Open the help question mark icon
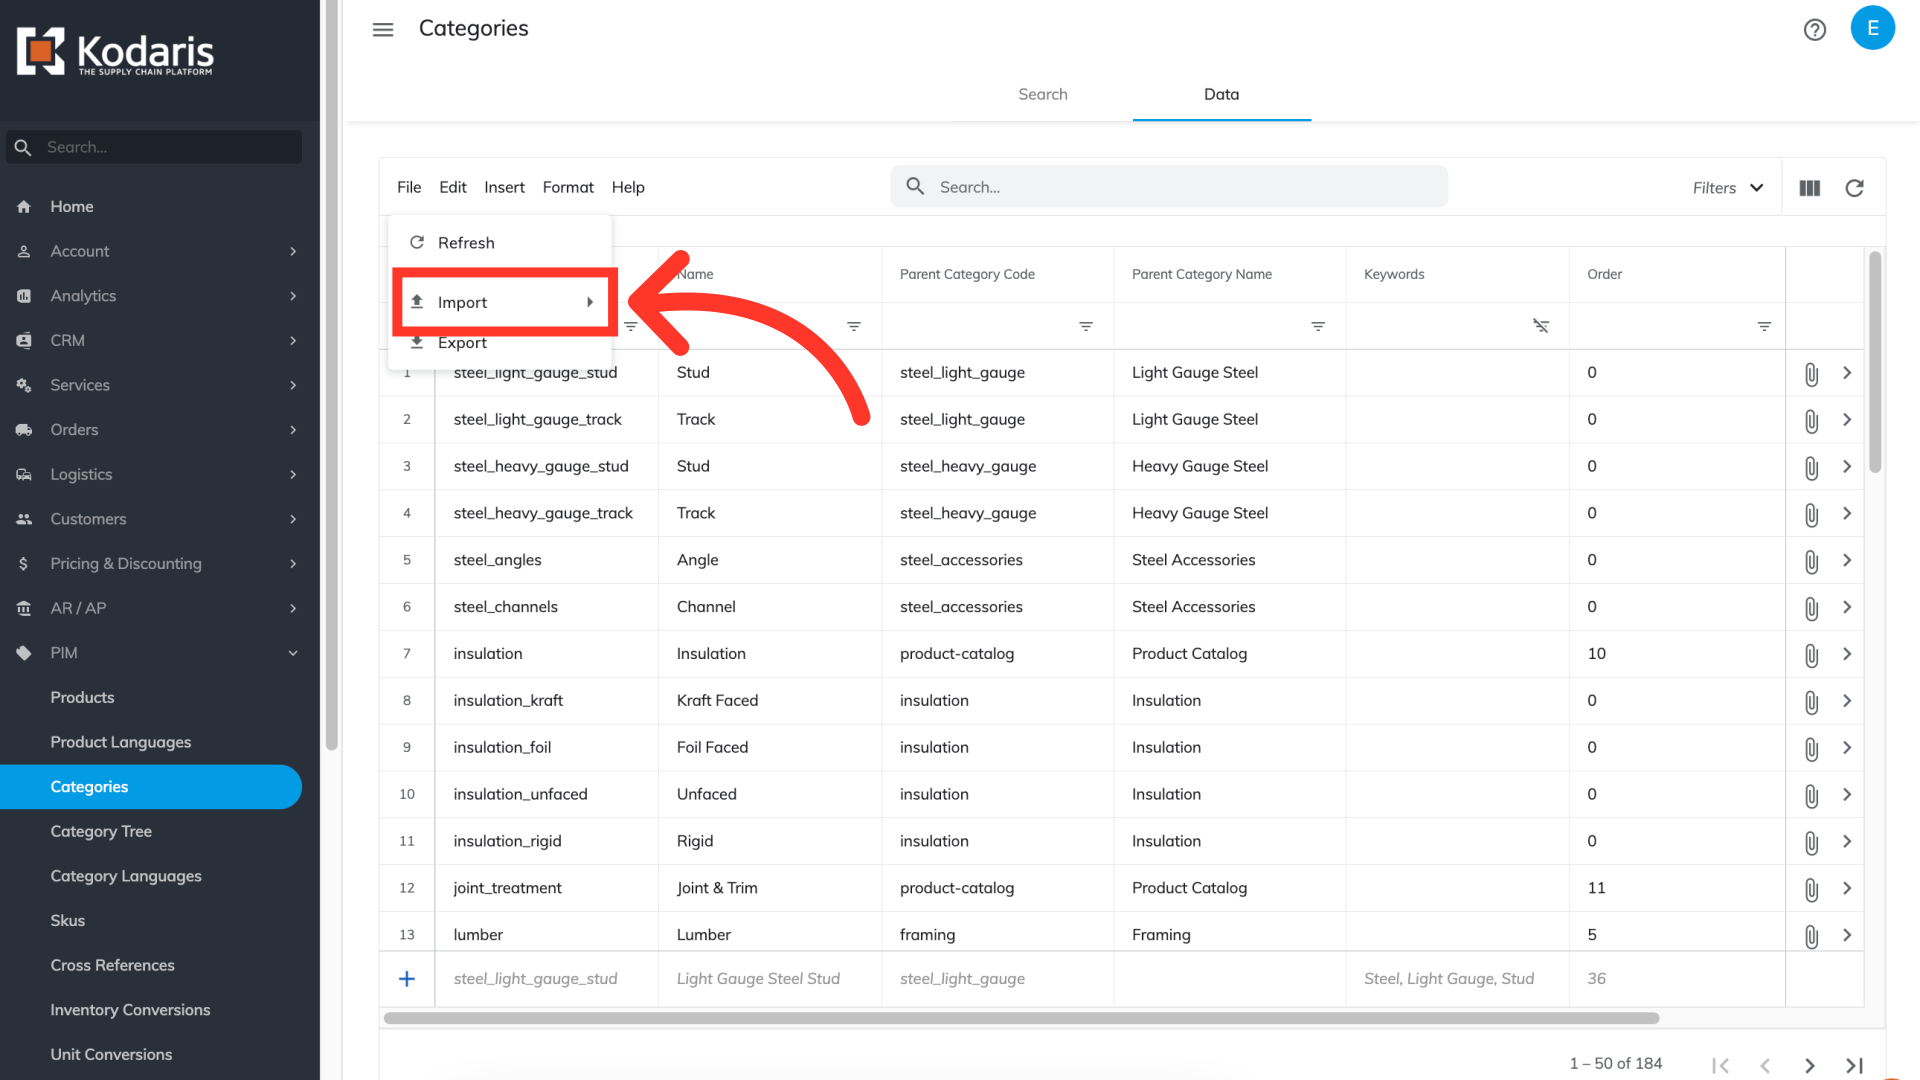Viewport: 1920px width, 1080px height. (1814, 29)
